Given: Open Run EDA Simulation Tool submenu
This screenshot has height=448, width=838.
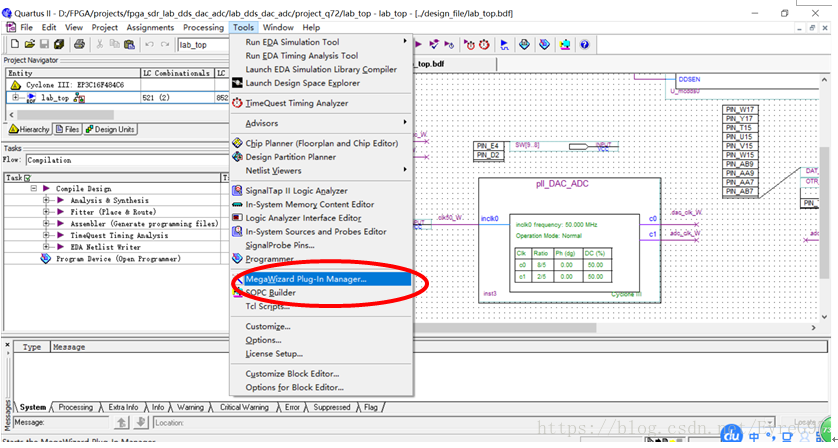Looking at the screenshot, I should tap(321, 42).
